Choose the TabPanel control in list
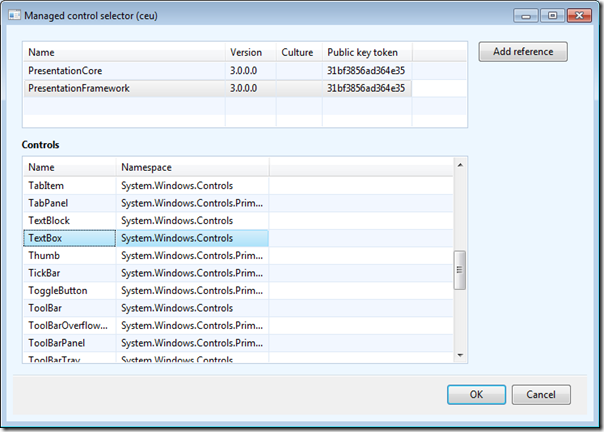The width and height of the screenshot is (604, 432). click(49, 203)
